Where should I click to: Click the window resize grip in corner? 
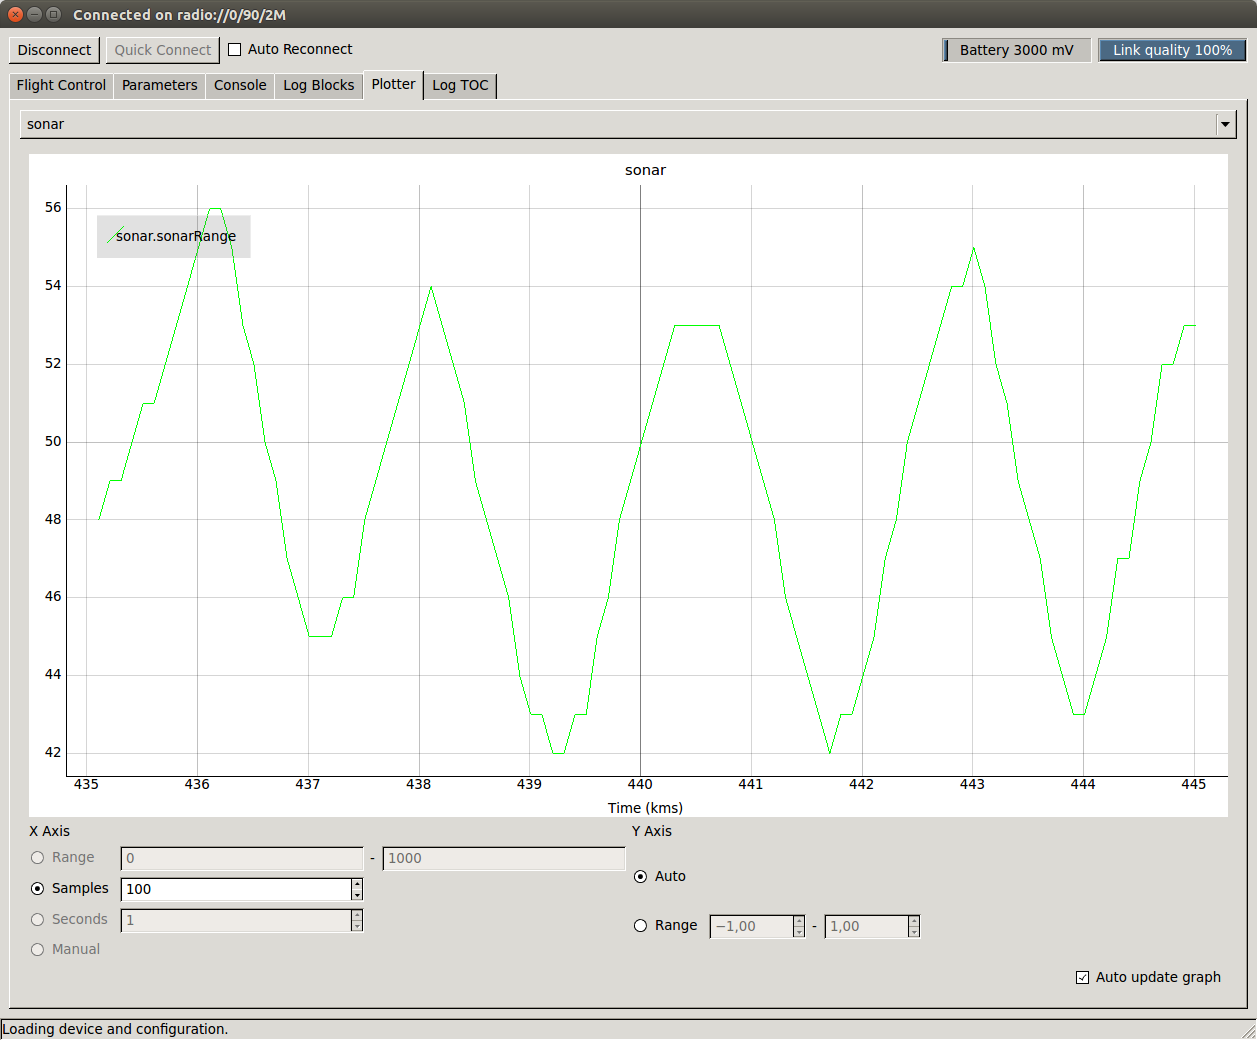pos(1247,1030)
